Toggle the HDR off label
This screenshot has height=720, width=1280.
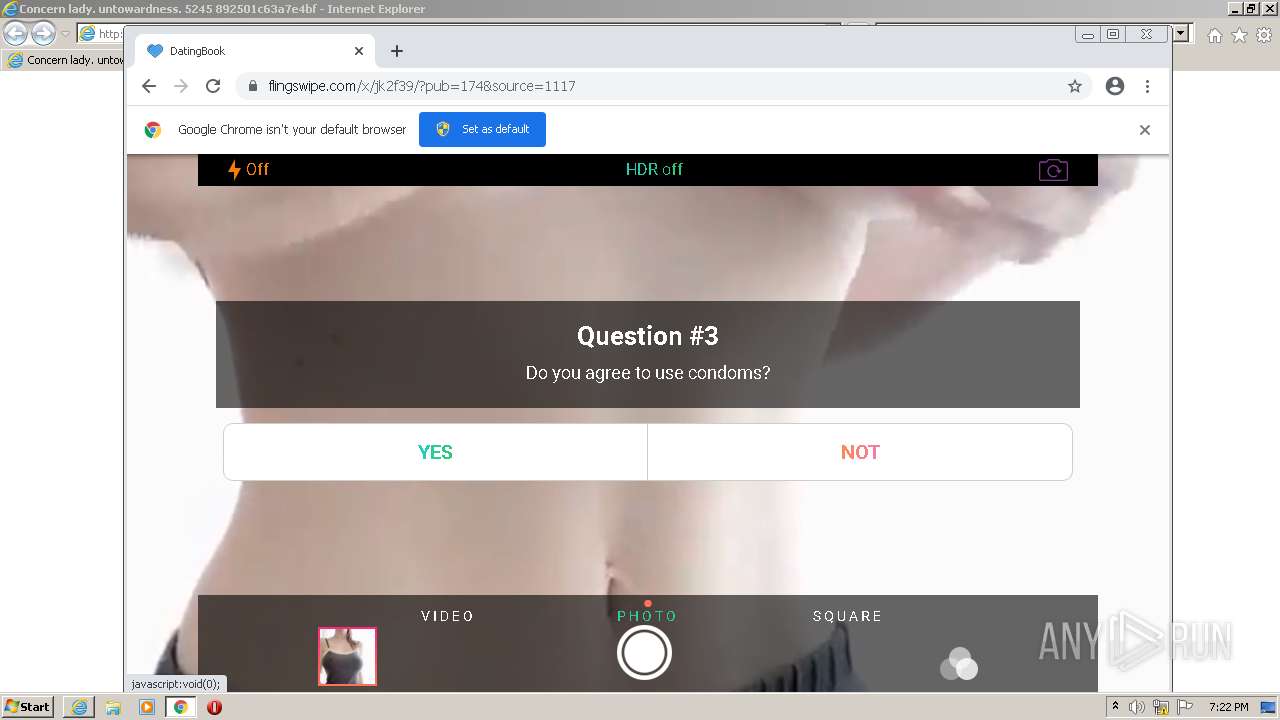coord(654,169)
